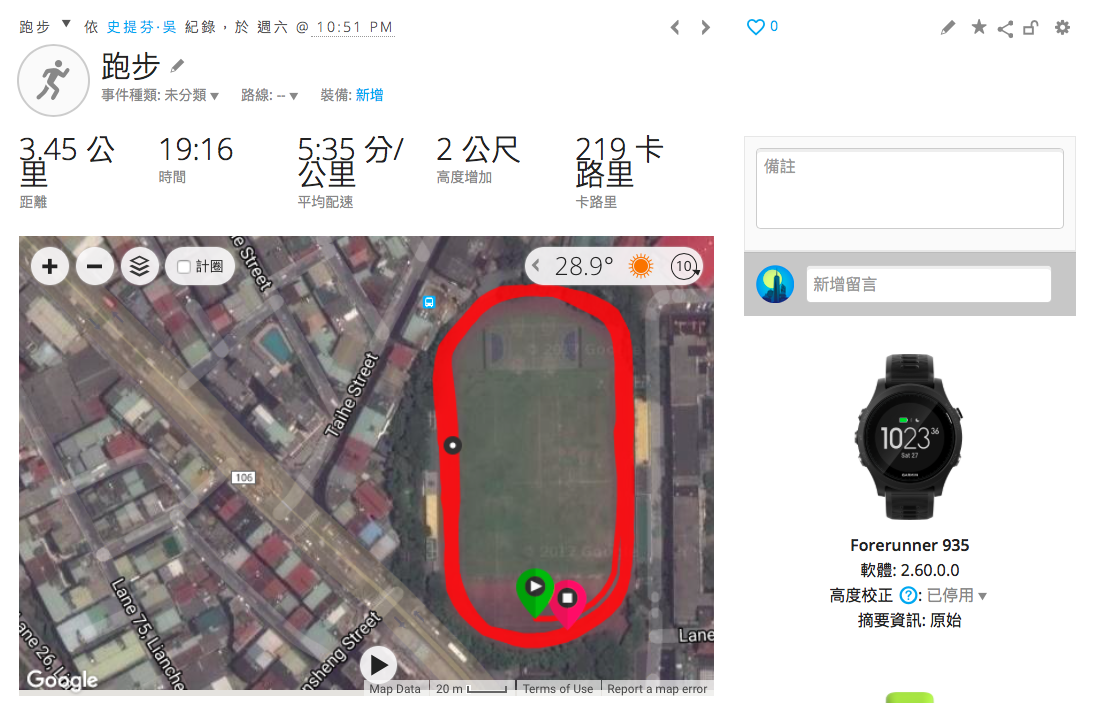Play the activity route animation
The image size is (1102, 703).
[378, 664]
